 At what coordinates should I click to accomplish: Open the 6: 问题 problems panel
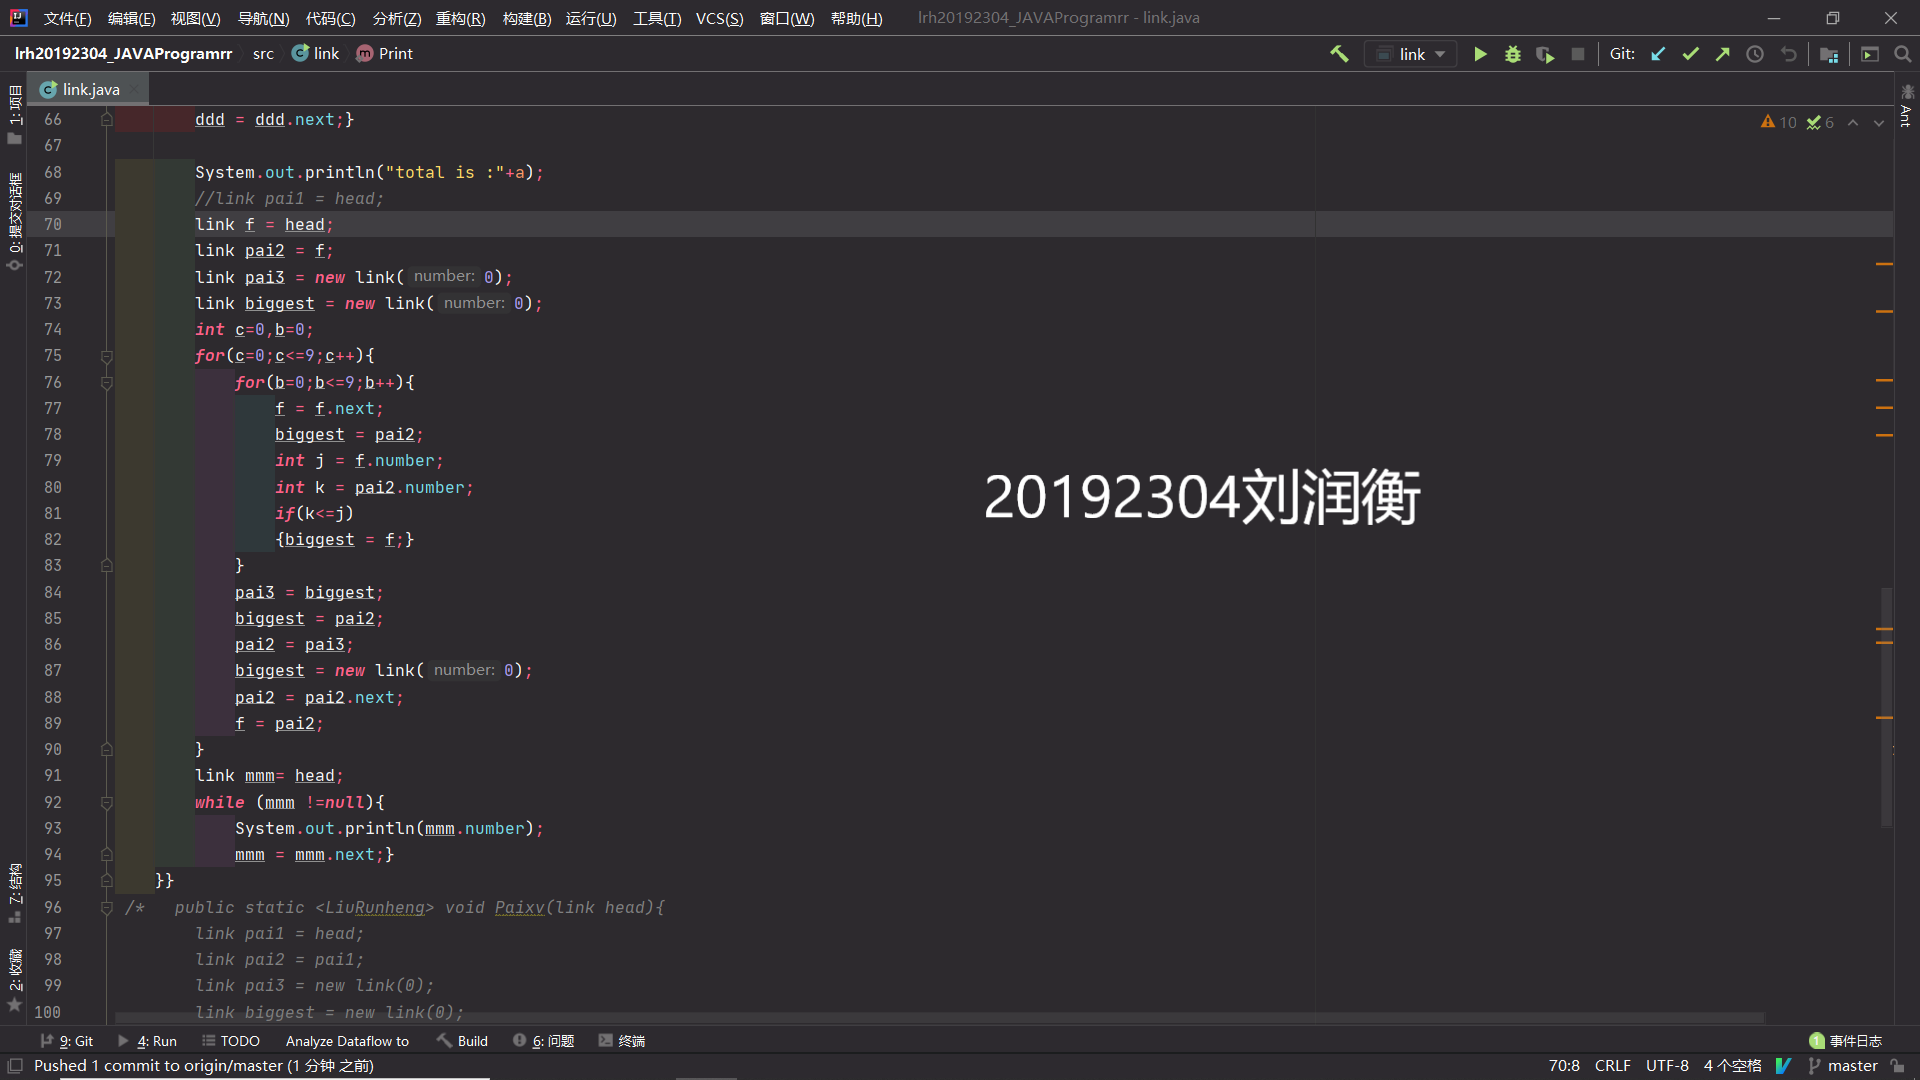pos(543,1041)
